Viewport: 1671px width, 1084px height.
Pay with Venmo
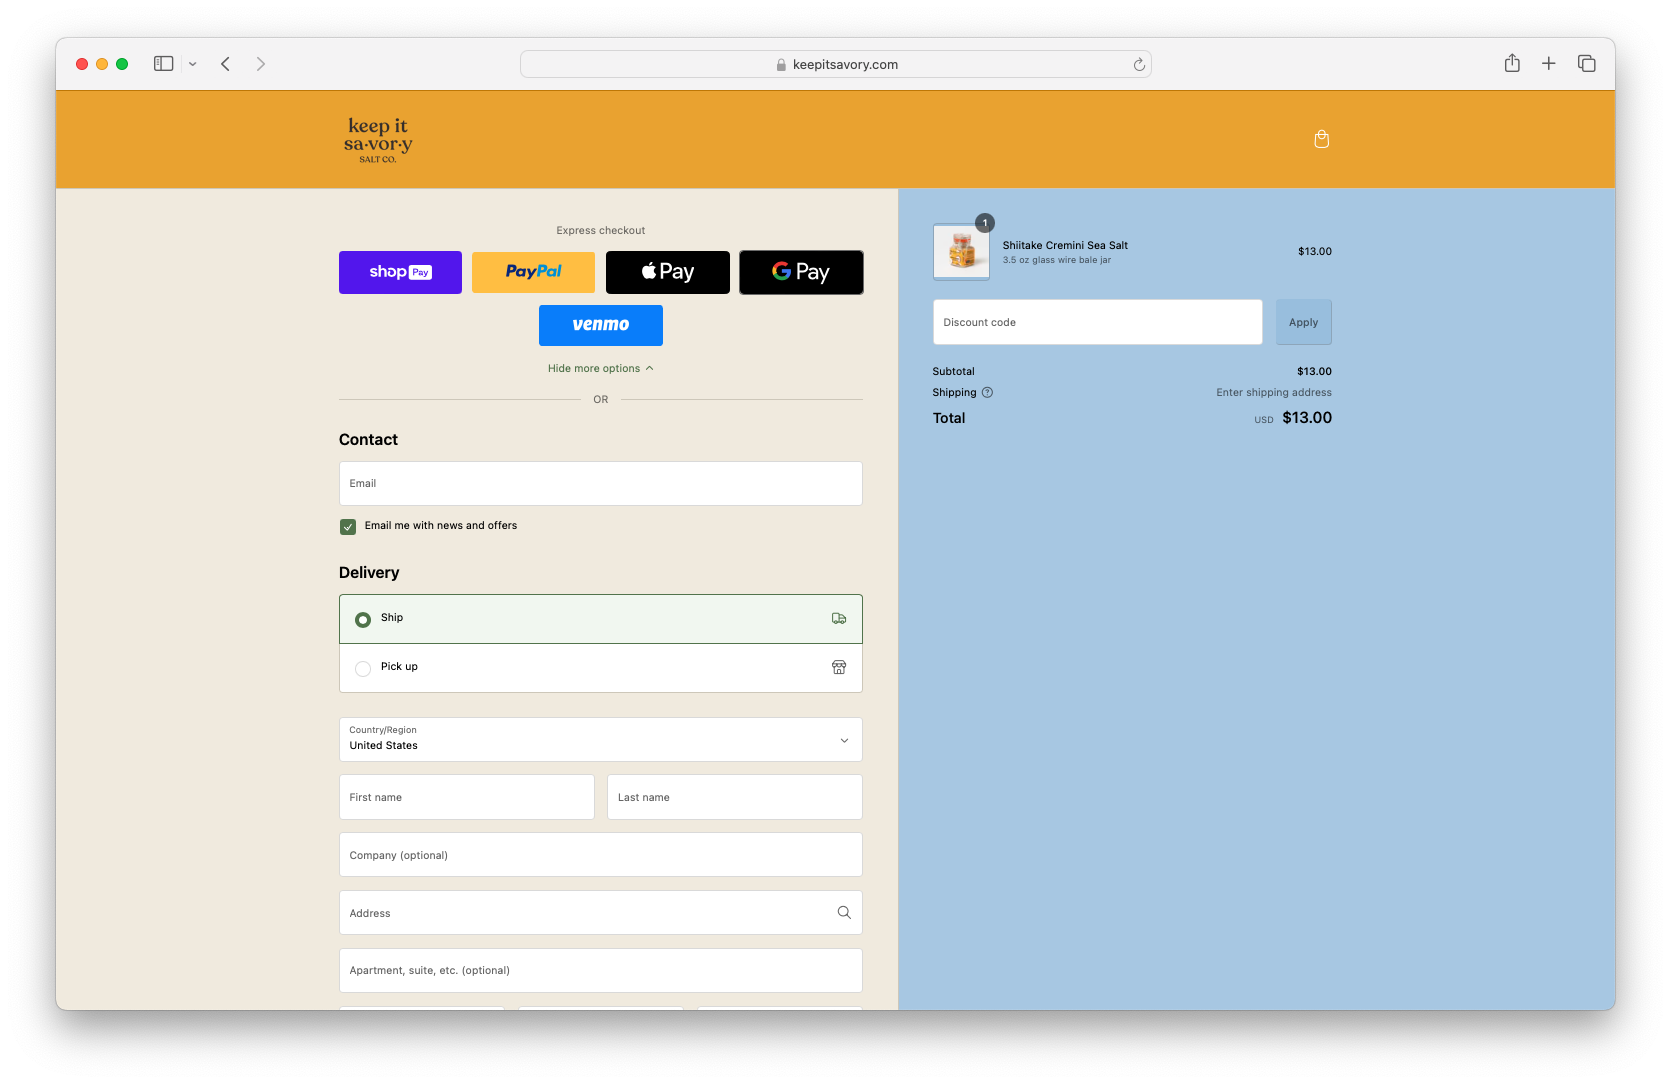601,325
